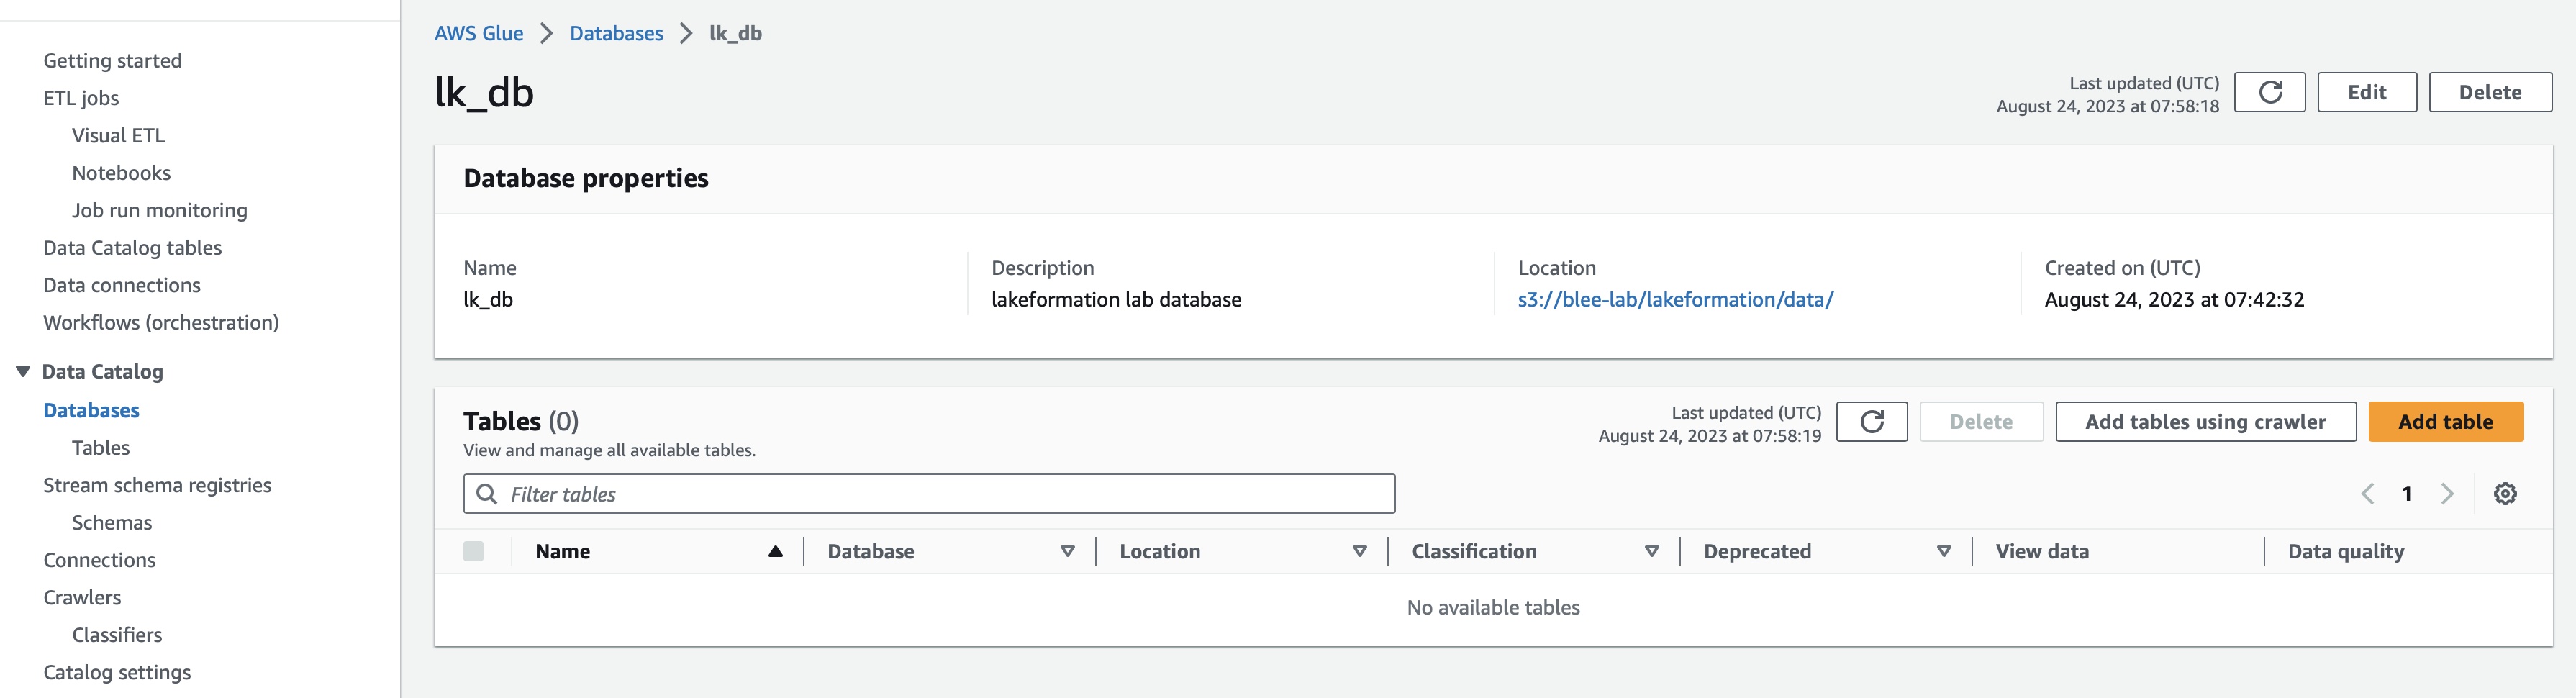This screenshot has height=698, width=2576.
Task: Sort tables by Name ascending arrow
Action: point(775,551)
